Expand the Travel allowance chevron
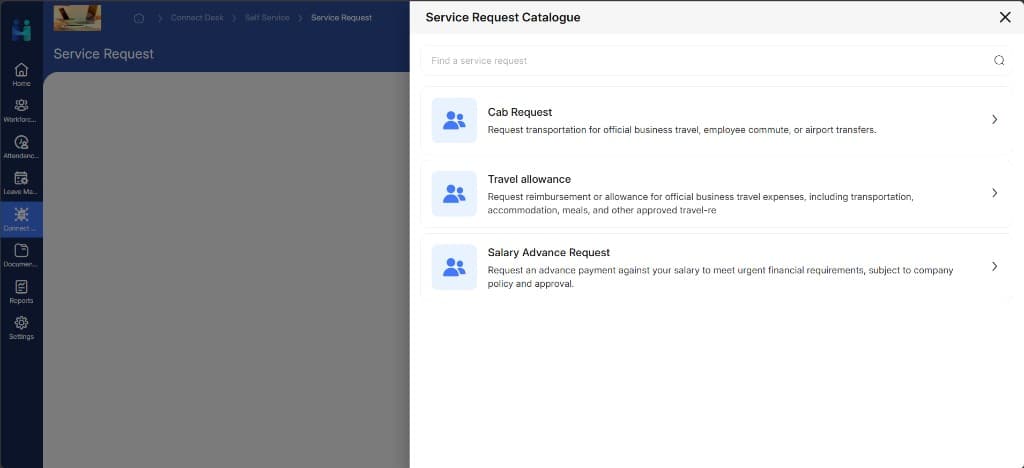This screenshot has width=1024, height=468. 995,193
